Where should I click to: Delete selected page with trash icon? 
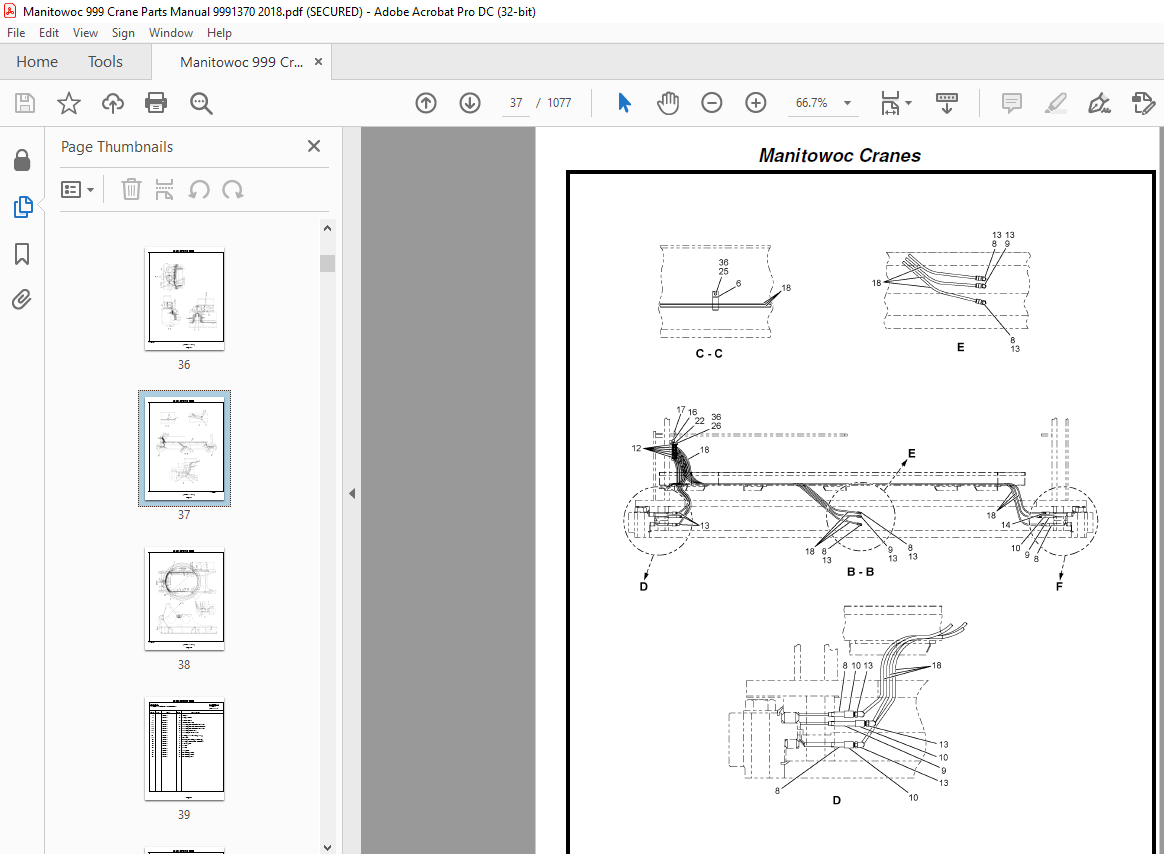(x=131, y=189)
